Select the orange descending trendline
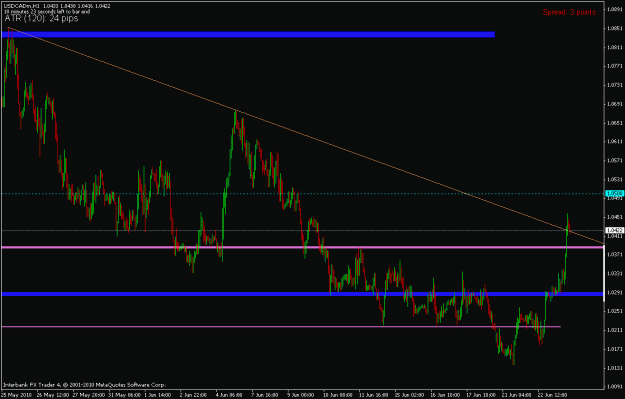 pos(306,136)
